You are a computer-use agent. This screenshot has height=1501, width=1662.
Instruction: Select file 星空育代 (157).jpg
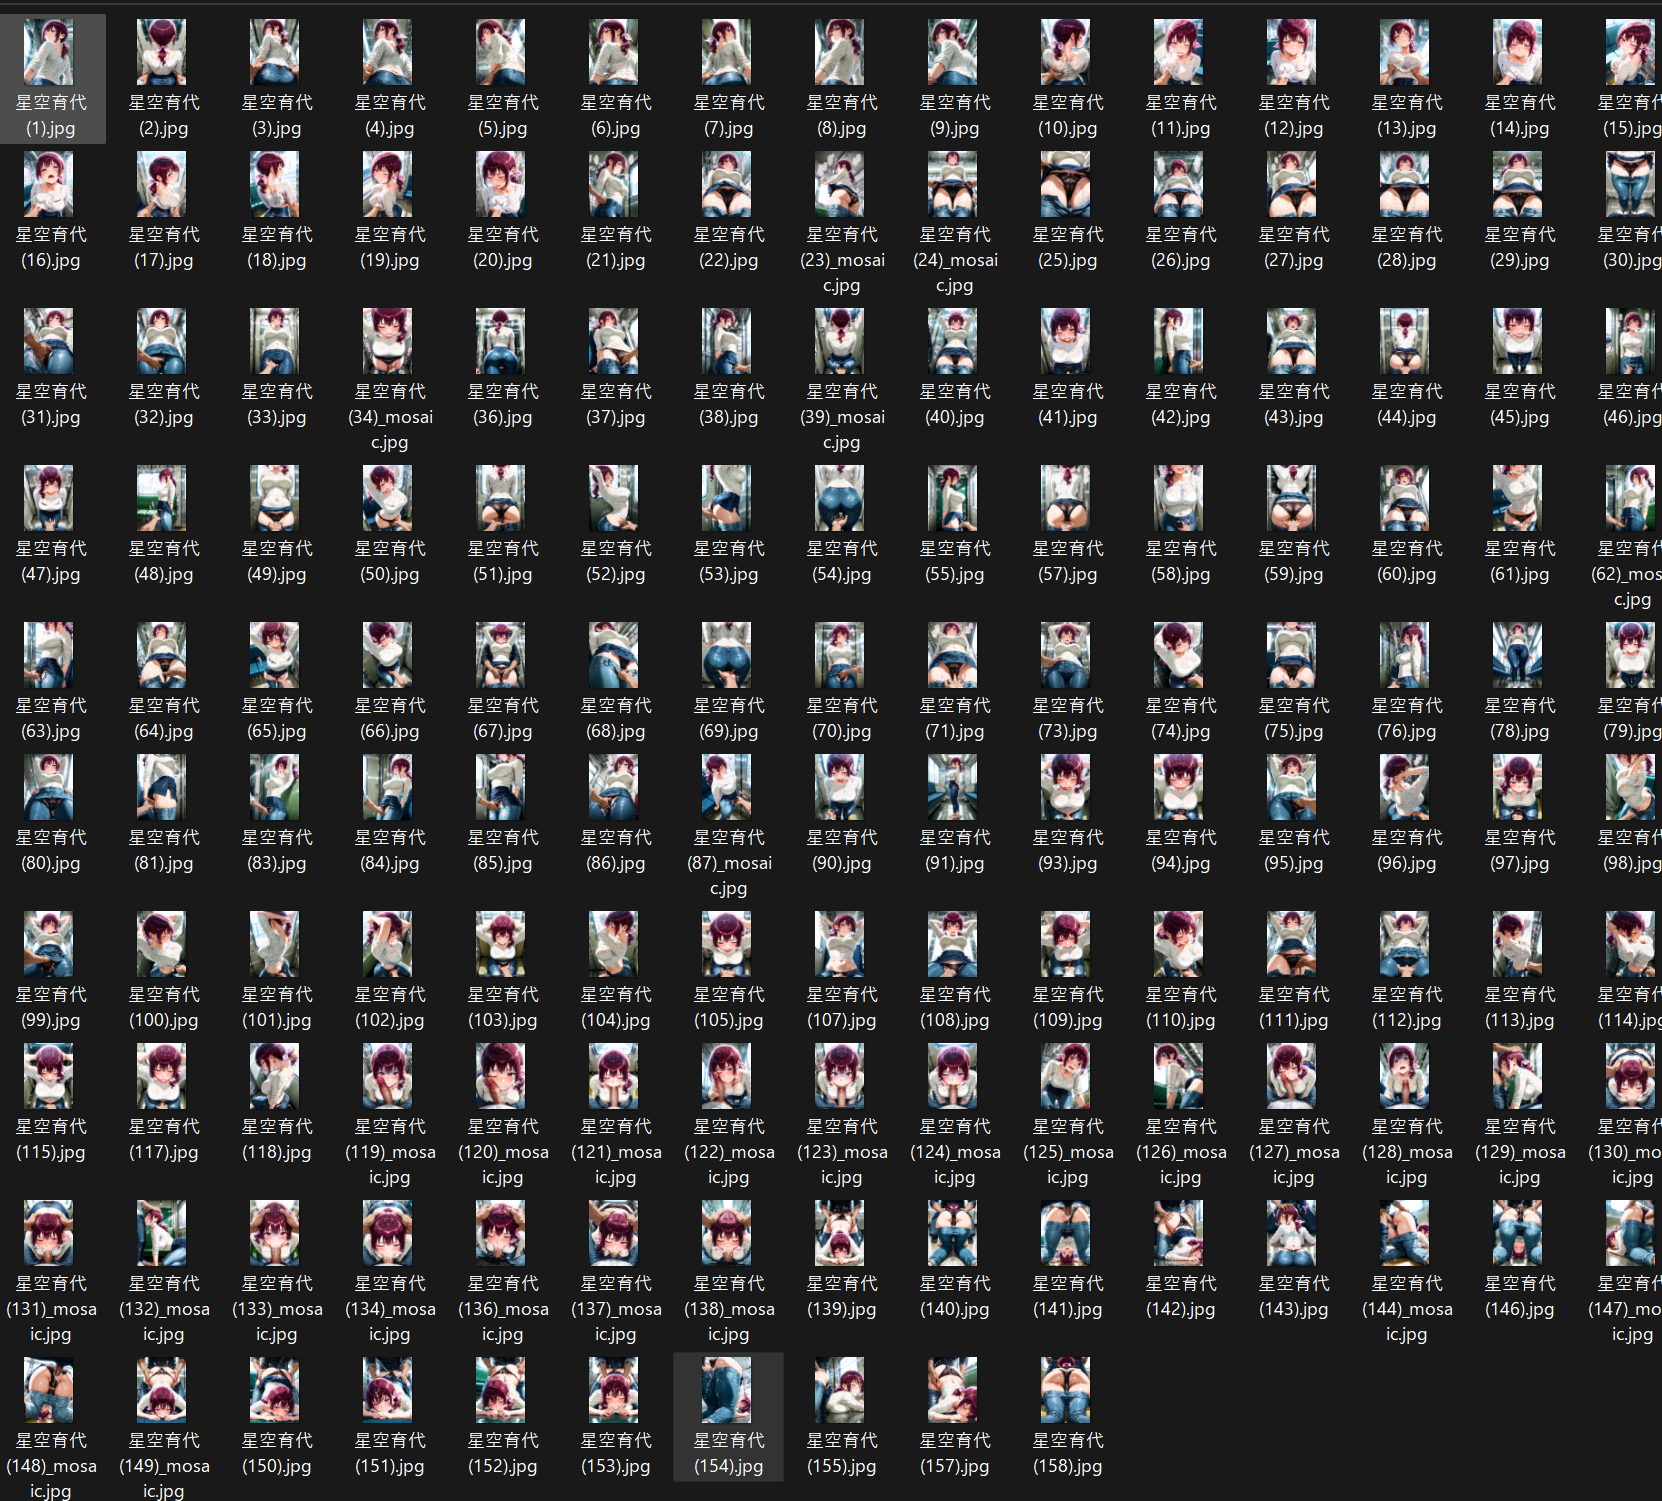click(954, 1417)
